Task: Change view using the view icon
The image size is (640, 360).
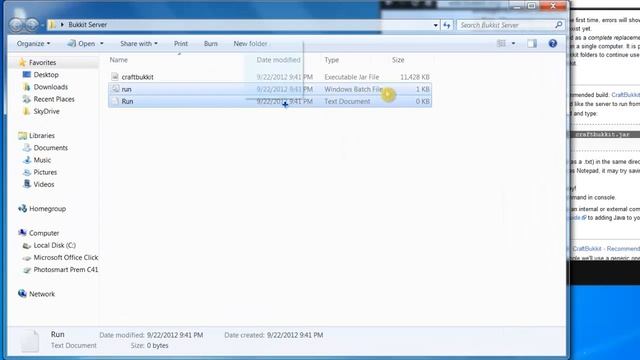Action: click(501, 43)
